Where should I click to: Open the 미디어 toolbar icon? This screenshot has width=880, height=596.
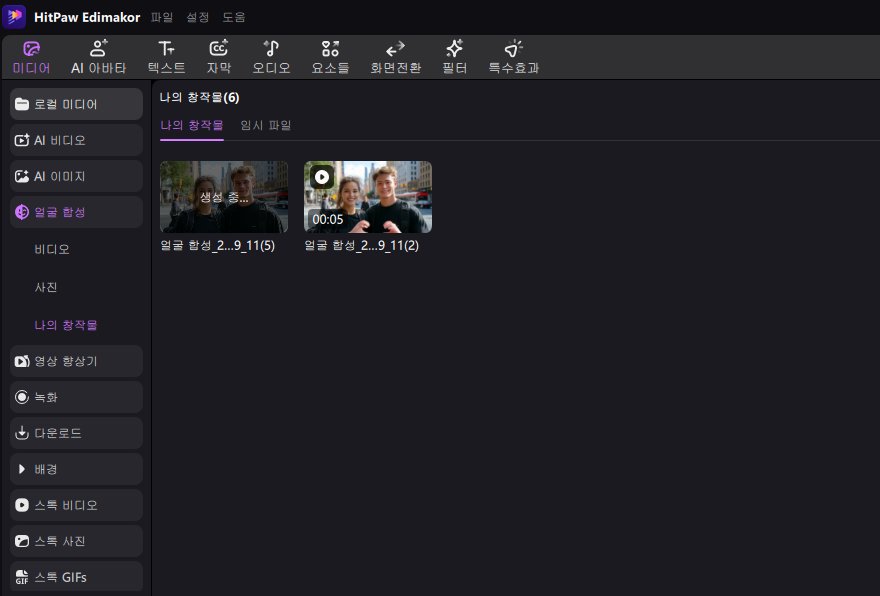point(31,49)
